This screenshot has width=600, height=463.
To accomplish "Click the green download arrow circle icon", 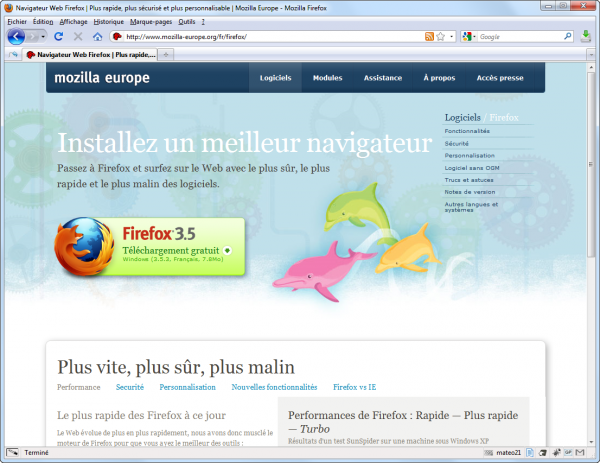I will coord(227,251).
